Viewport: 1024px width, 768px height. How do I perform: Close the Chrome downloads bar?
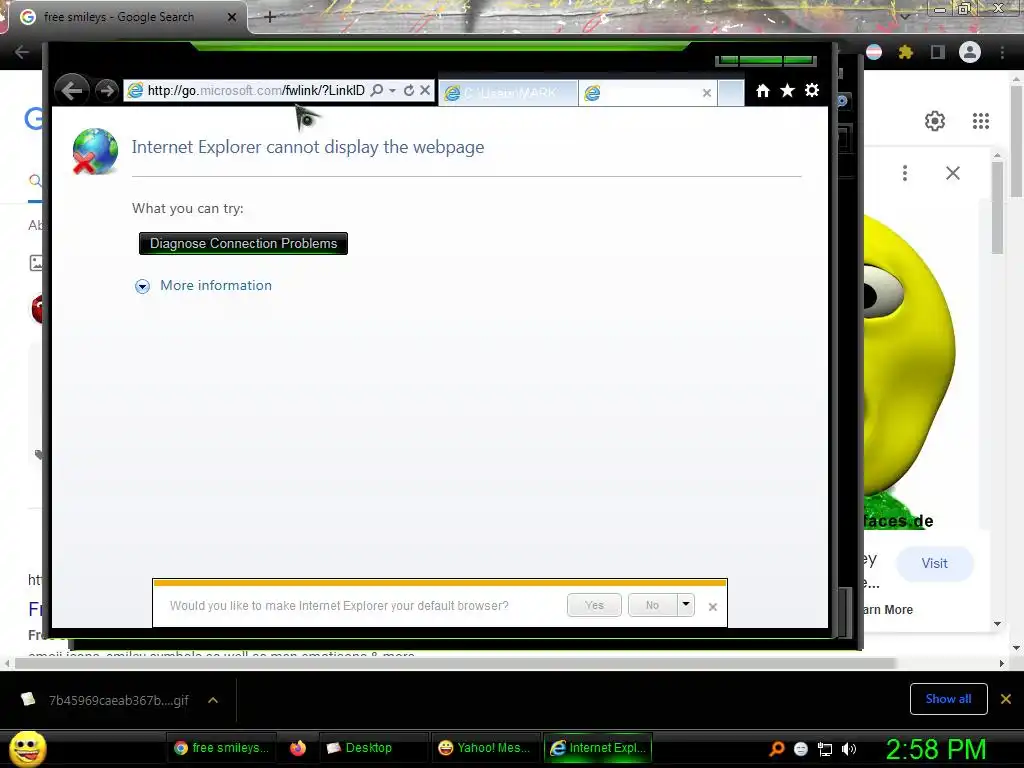click(x=1006, y=699)
